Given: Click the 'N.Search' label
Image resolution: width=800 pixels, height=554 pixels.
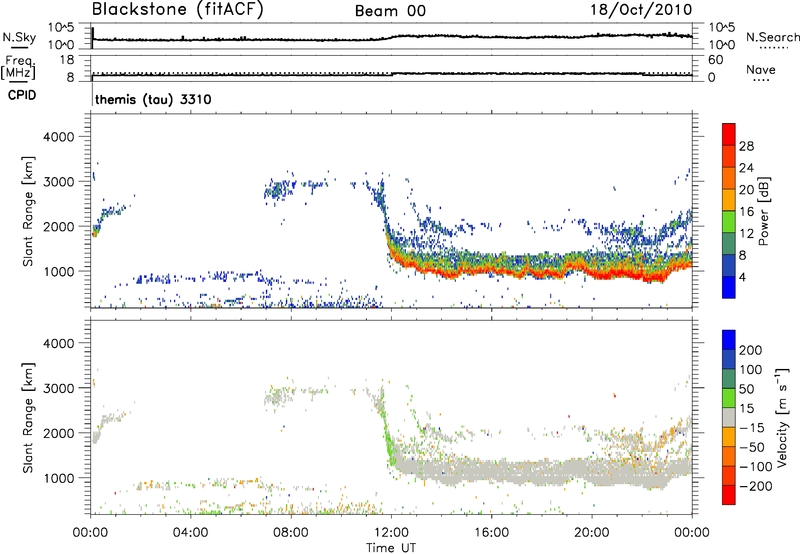Looking at the screenshot, I should (x=772, y=37).
